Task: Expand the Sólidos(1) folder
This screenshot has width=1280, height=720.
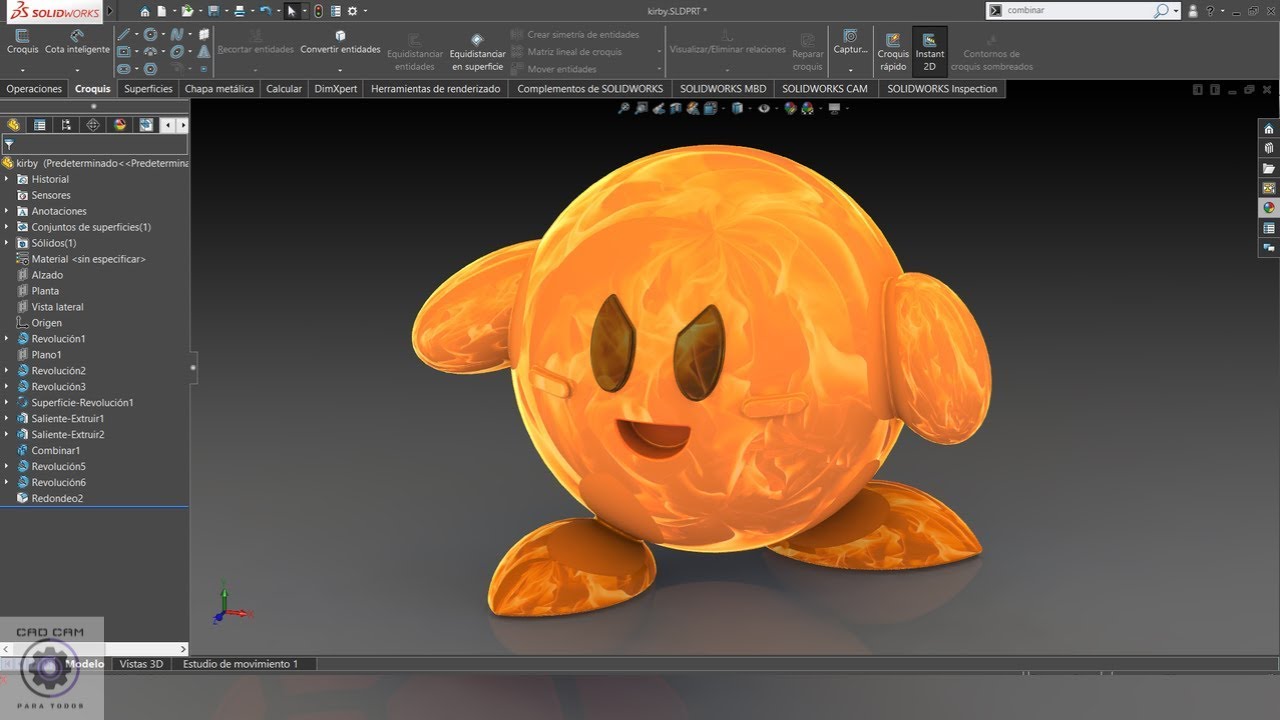Action: point(6,243)
